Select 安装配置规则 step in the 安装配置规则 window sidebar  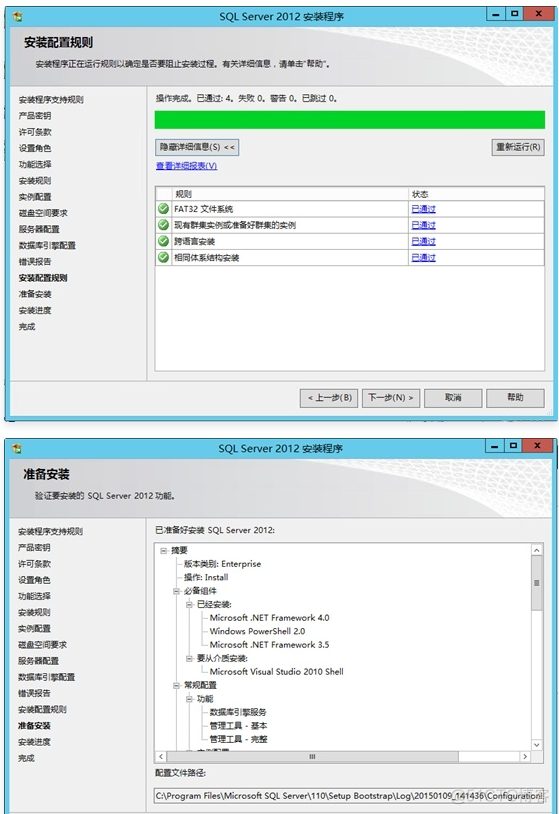coord(43,278)
